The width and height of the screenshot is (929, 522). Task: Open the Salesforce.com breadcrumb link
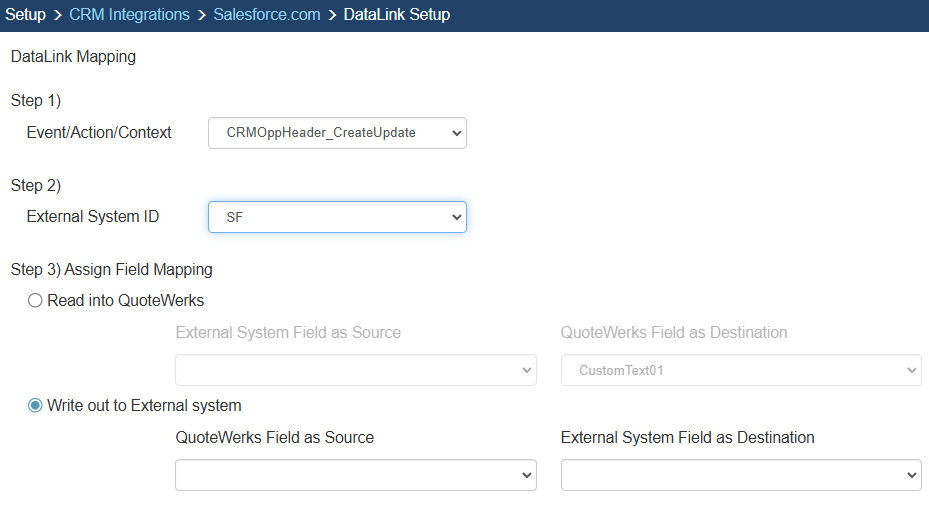click(x=267, y=15)
